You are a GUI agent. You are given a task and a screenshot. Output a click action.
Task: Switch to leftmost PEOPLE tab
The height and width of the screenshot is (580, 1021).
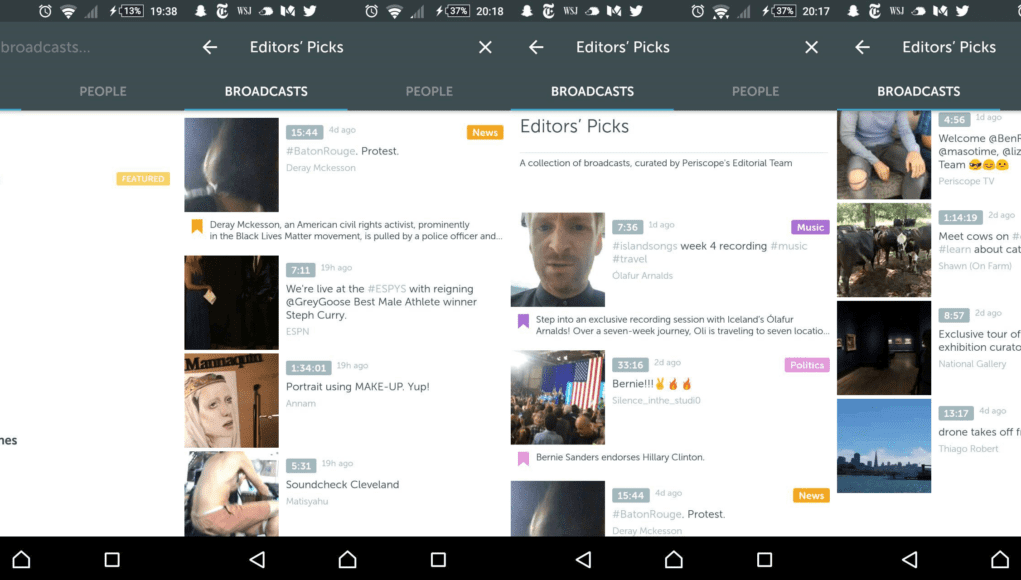point(103,91)
